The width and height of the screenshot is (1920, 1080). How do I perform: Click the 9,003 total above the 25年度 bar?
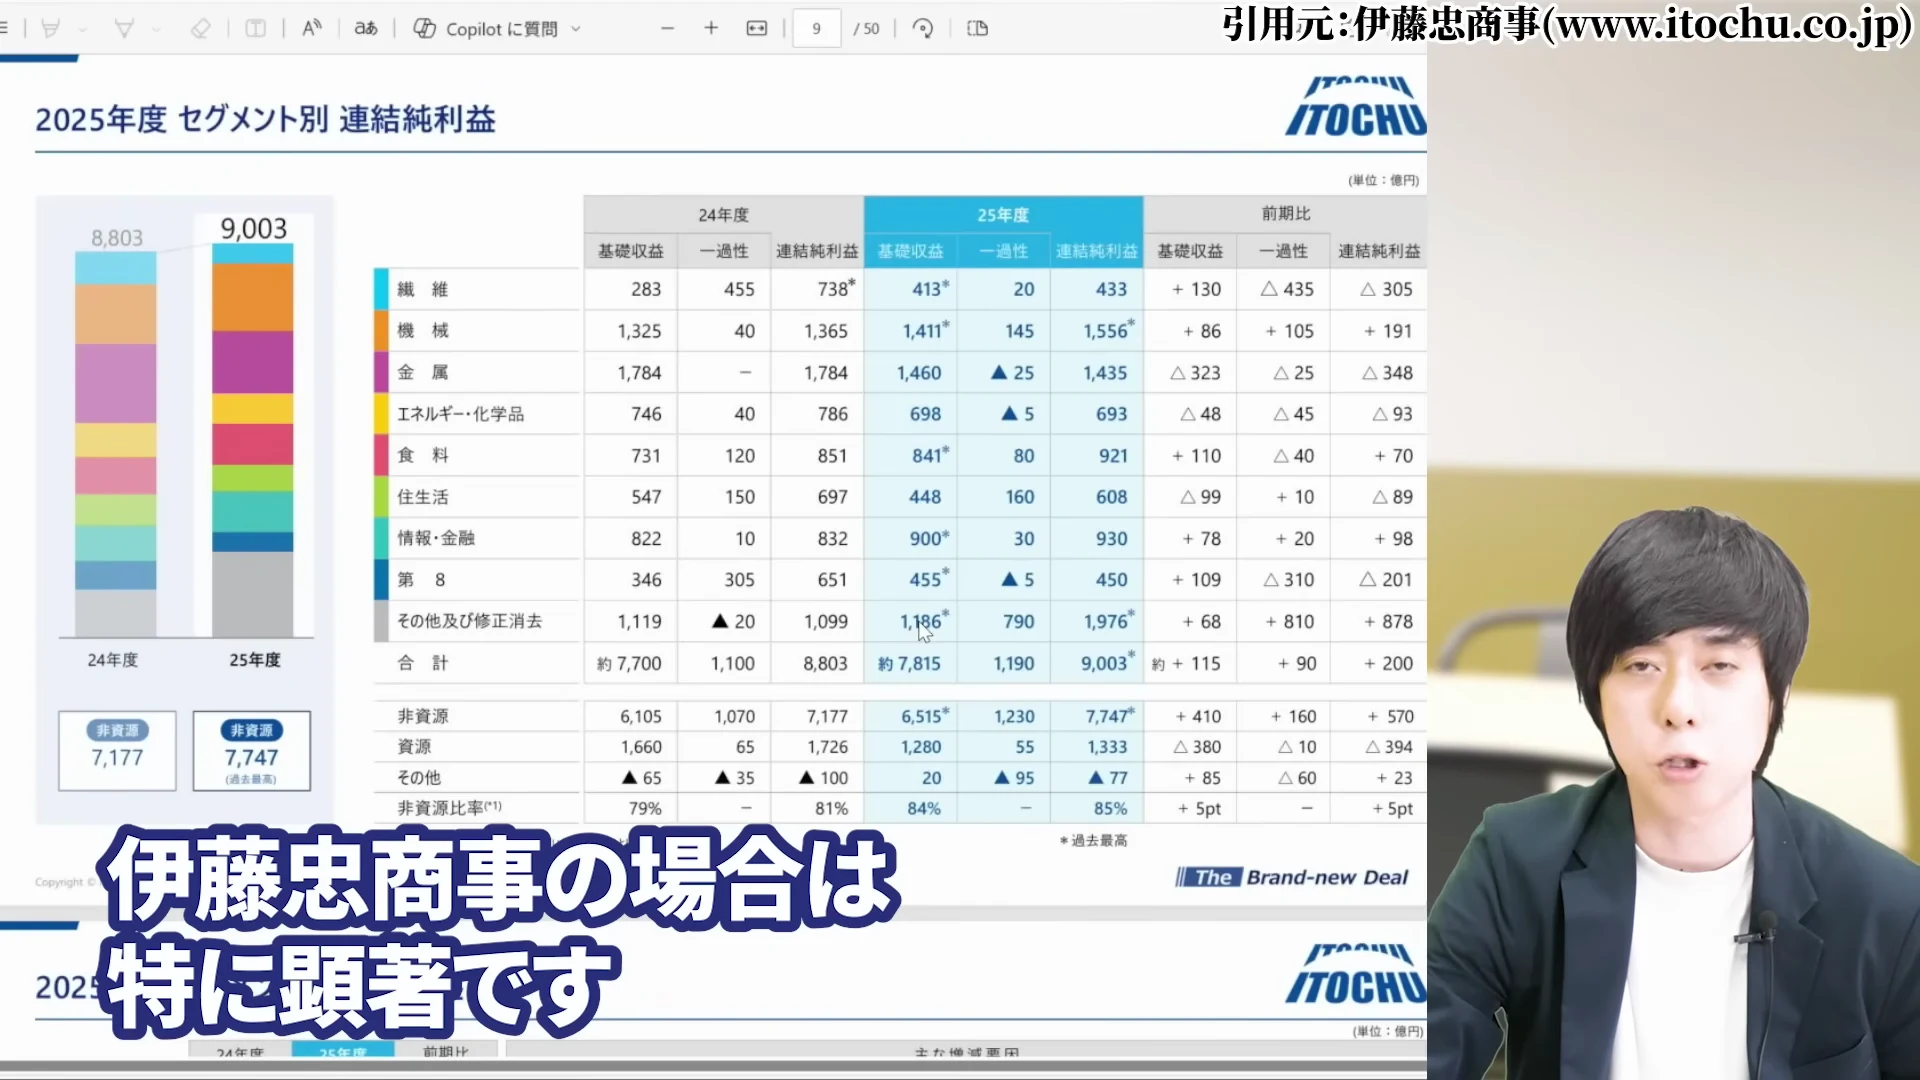253,229
